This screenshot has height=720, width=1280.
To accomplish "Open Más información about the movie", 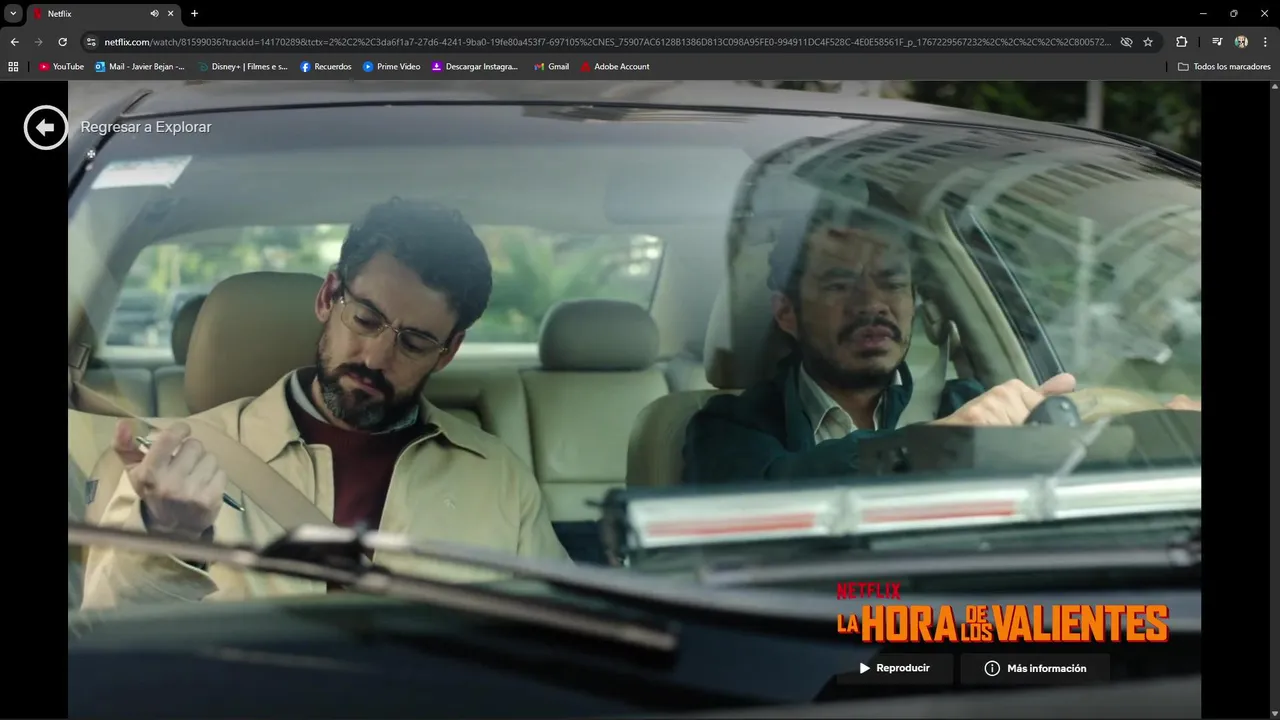I will click(x=1035, y=668).
